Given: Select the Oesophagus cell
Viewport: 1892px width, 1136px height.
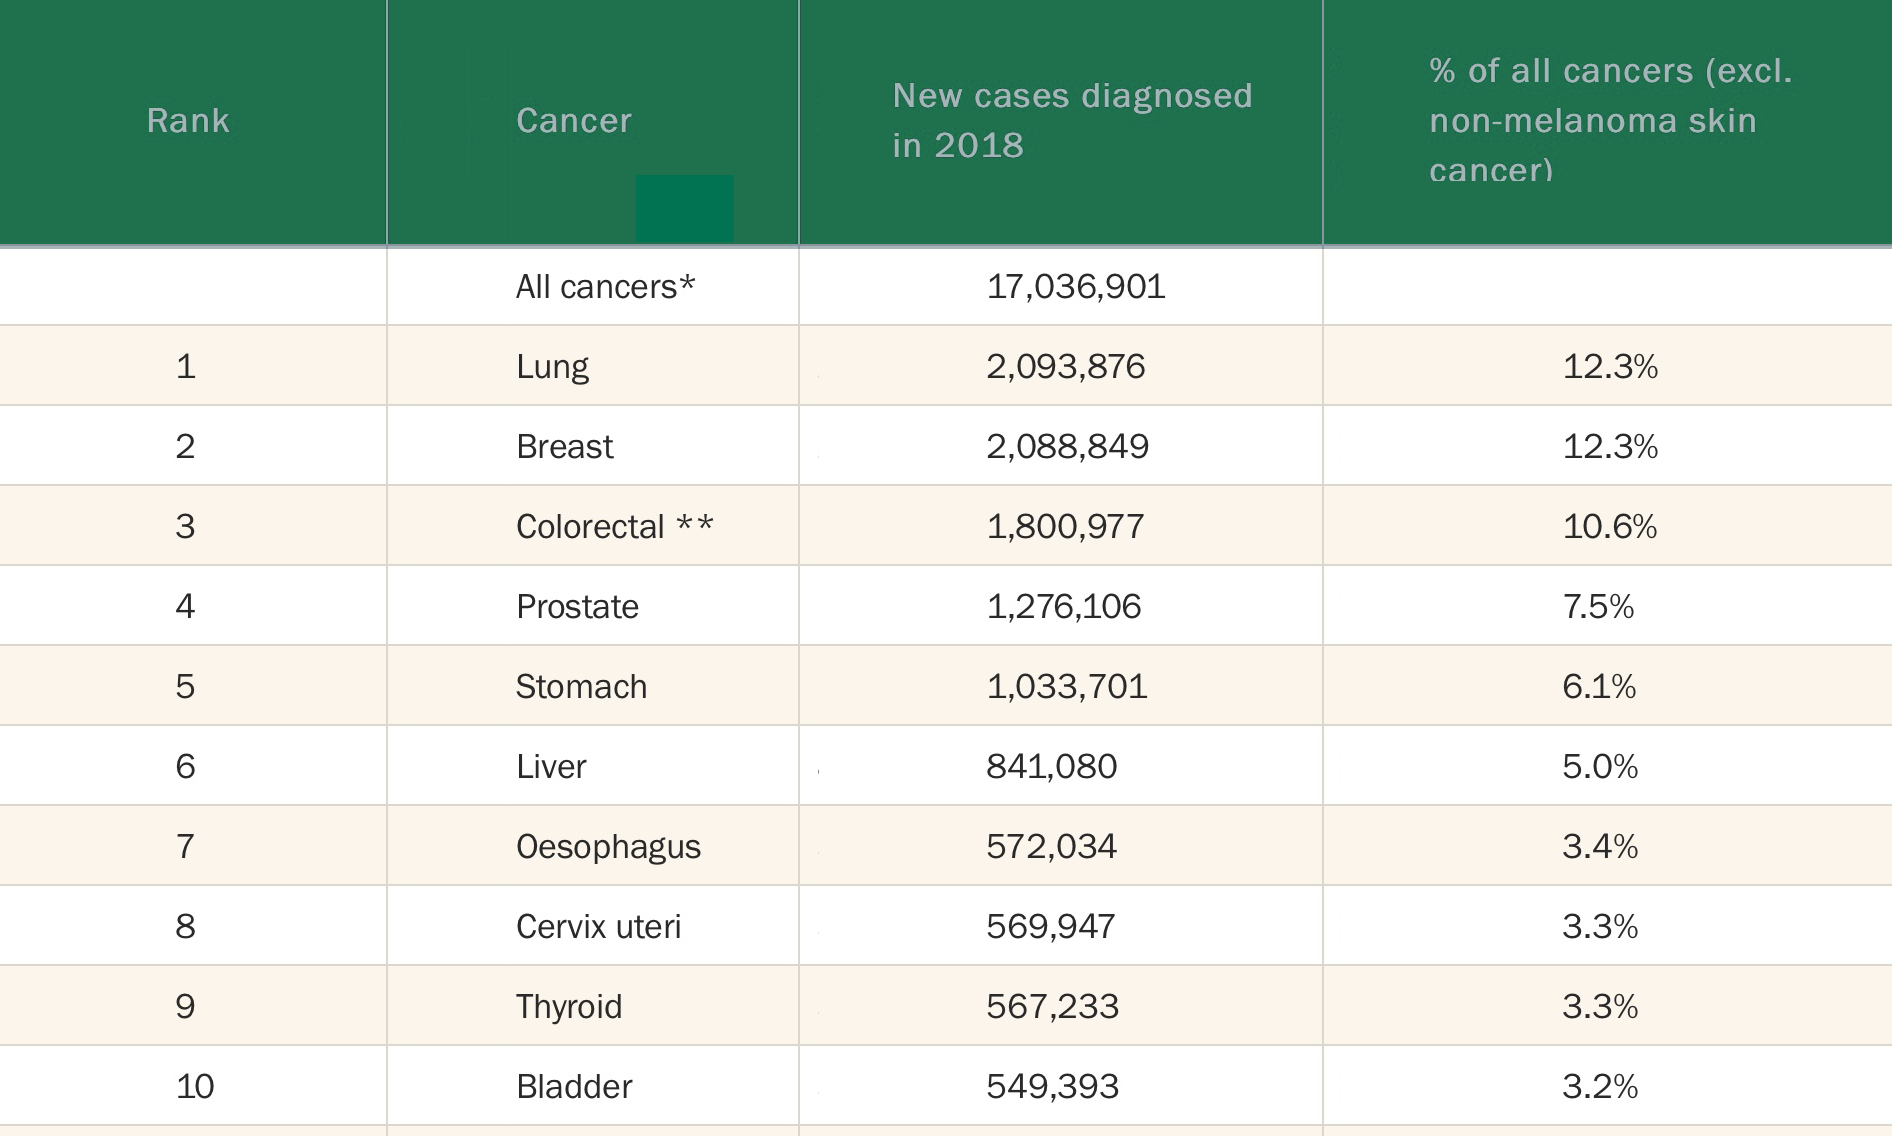Looking at the screenshot, I should point(608,847).
